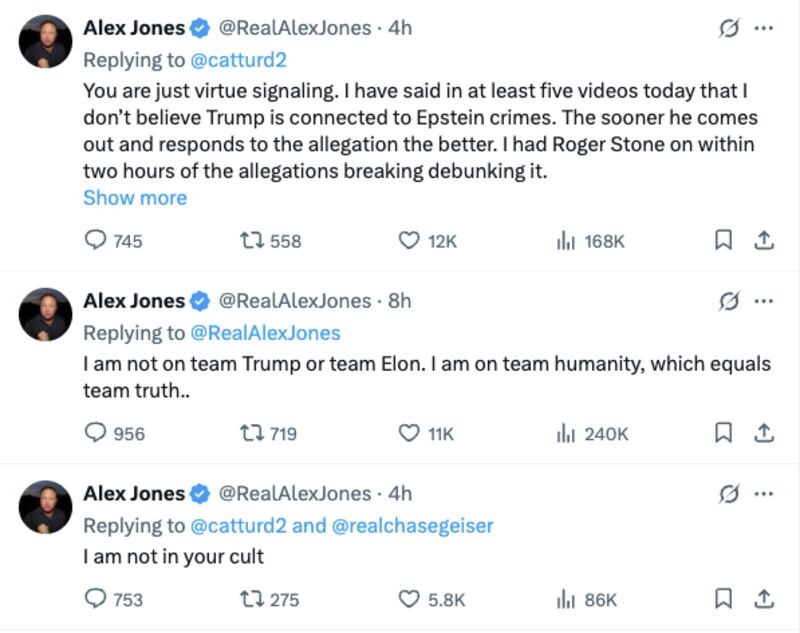This screenshot has width=800, height=633.
Task: Click the avatar on the third tweet
Action: [x=46, y=506]
